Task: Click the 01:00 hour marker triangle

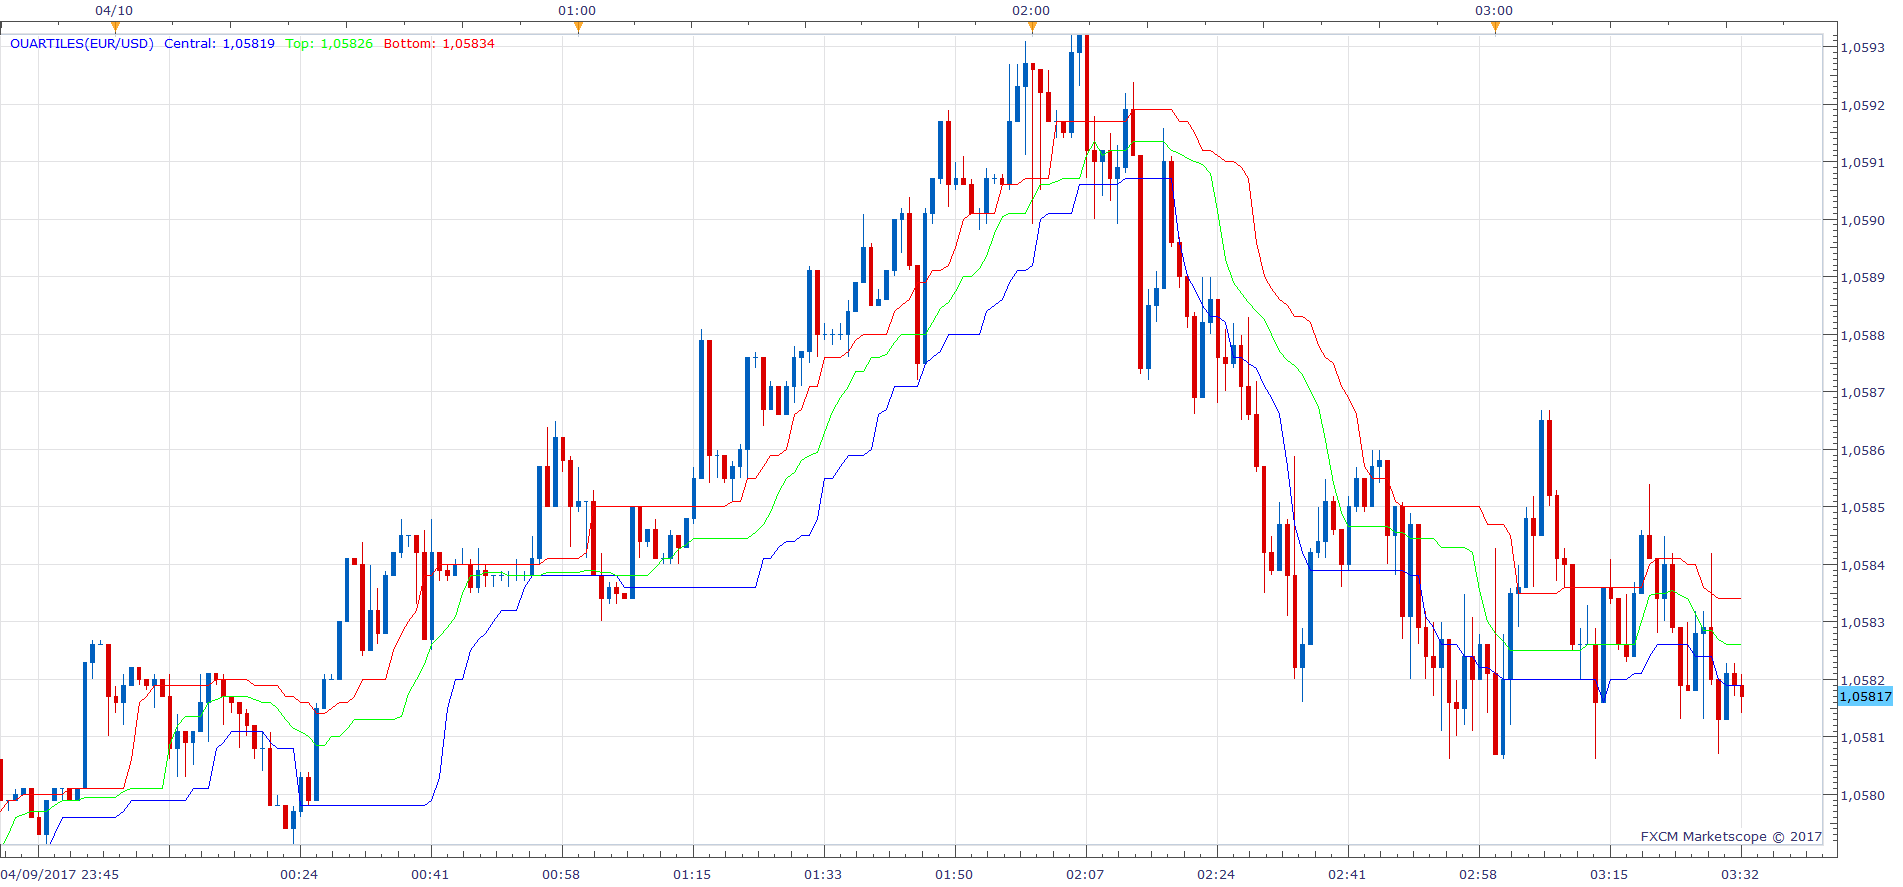Action: pyautogui.click(x=578, y=27)
